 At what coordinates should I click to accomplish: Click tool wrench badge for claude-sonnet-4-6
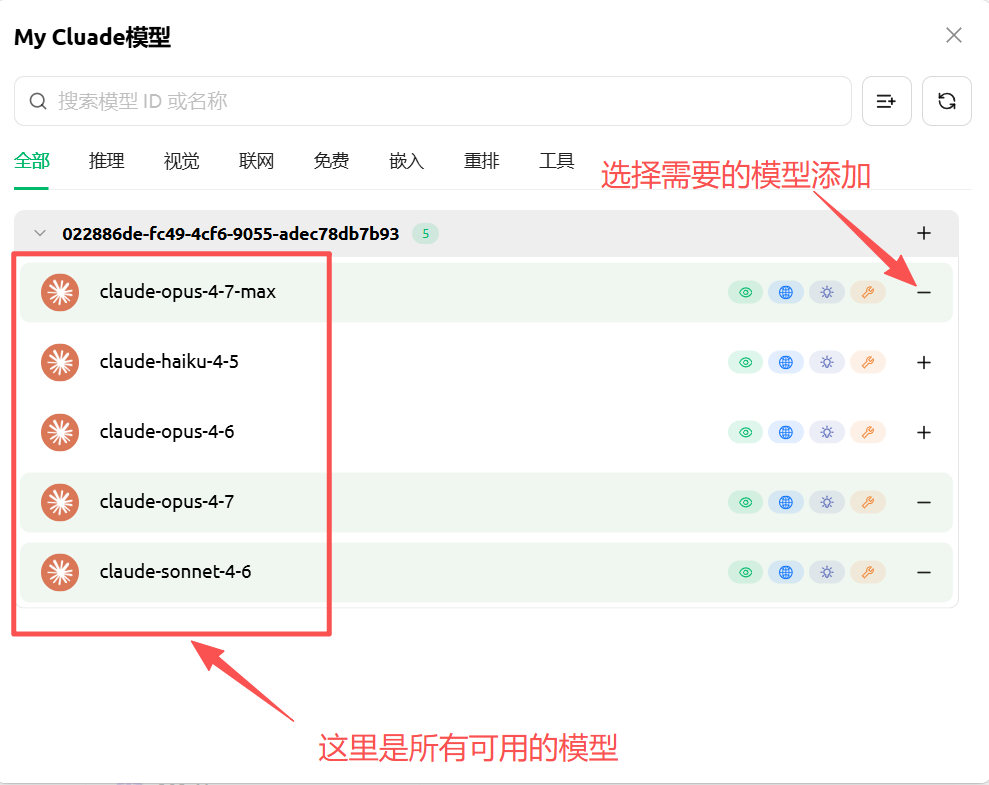868,573
